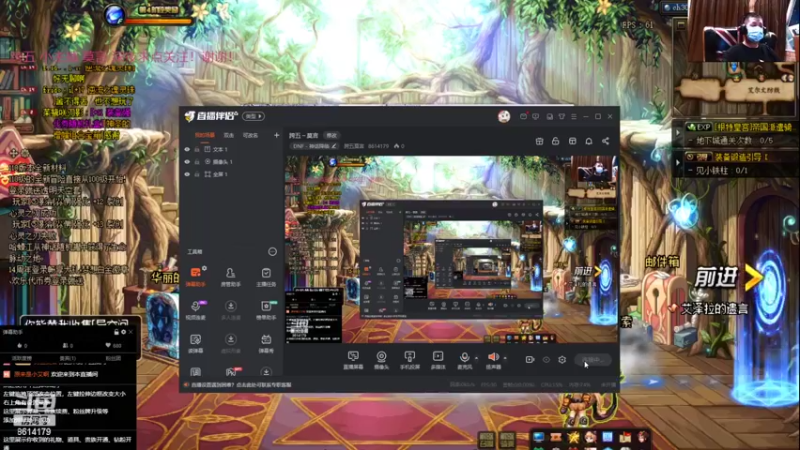Open the settings gear in streaming toolbar
This screenshot has height=450, width=800.
coord(562,360)
